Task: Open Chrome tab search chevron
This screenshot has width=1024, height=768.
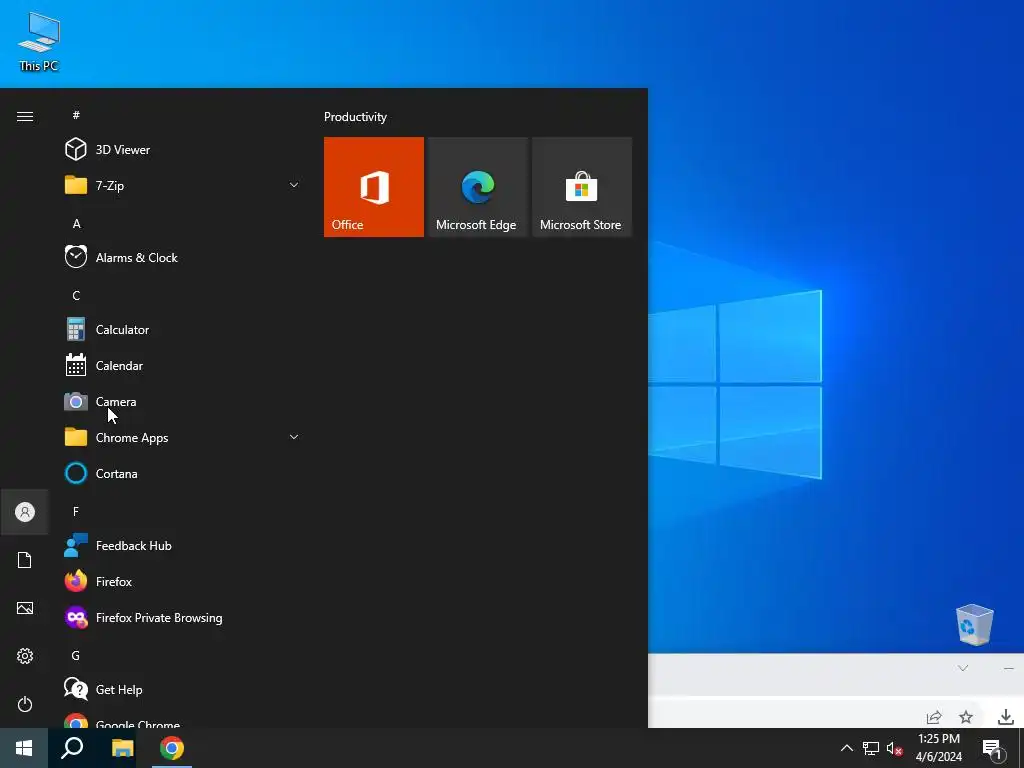Action: pos(963,668)
